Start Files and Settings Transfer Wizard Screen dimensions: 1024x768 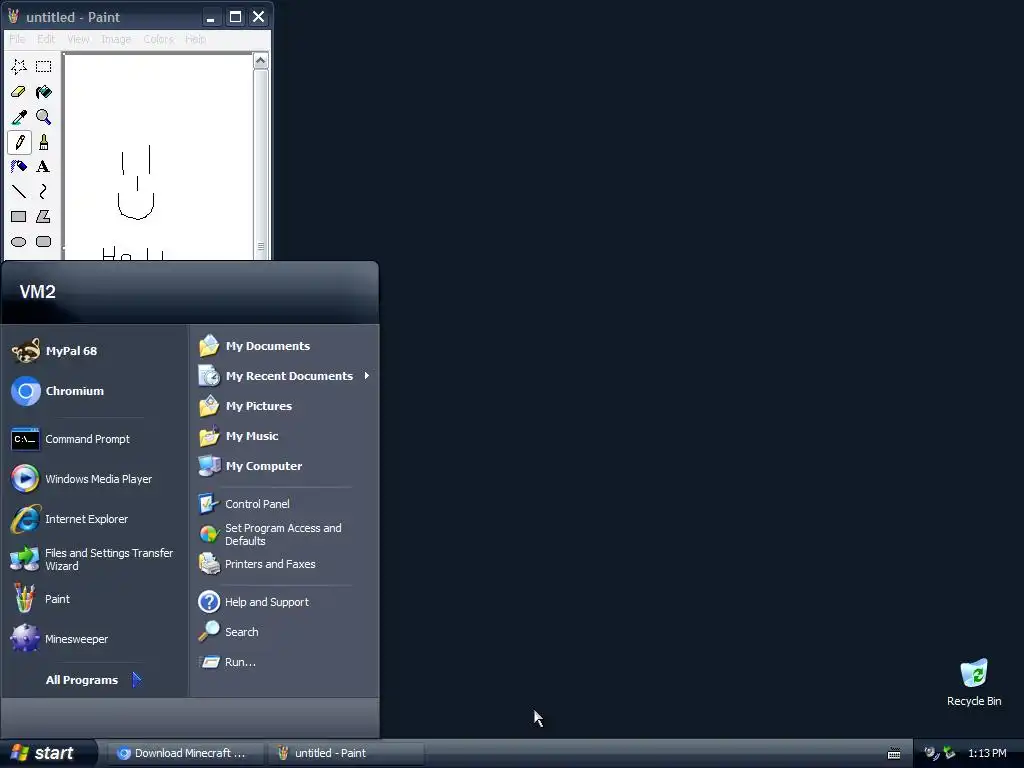coord(95,559)
